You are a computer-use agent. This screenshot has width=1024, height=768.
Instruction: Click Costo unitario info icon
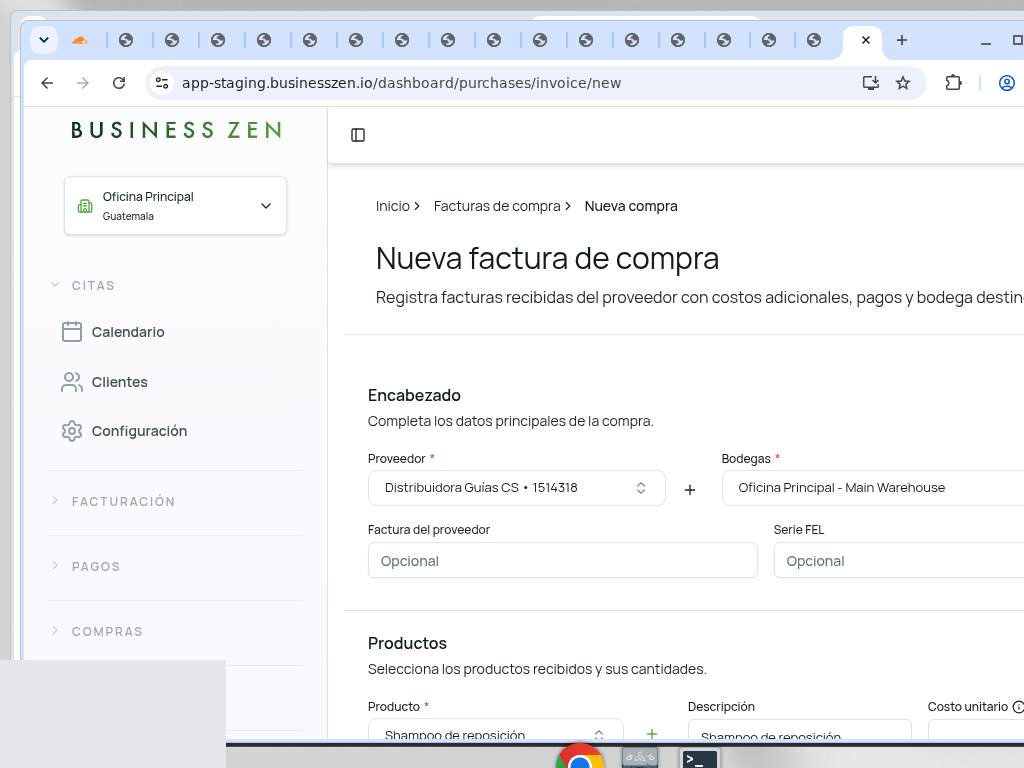[x=1017, y=707]
